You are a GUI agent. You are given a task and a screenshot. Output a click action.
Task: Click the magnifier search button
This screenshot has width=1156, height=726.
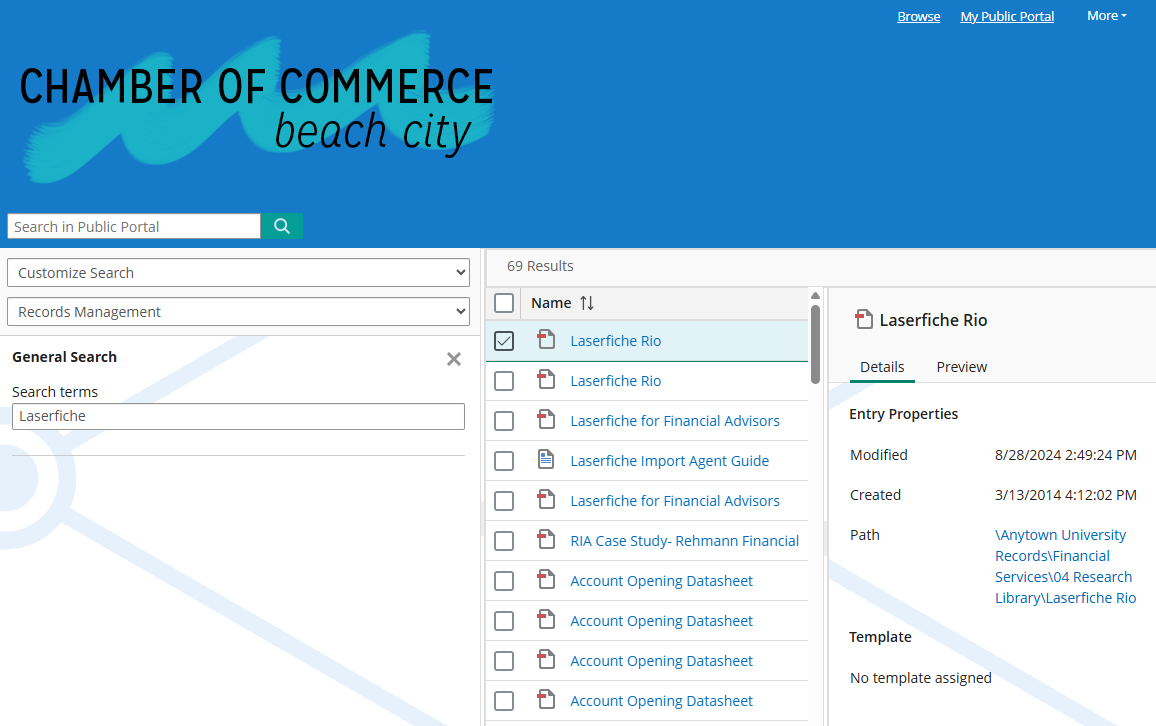coord(282,226)
